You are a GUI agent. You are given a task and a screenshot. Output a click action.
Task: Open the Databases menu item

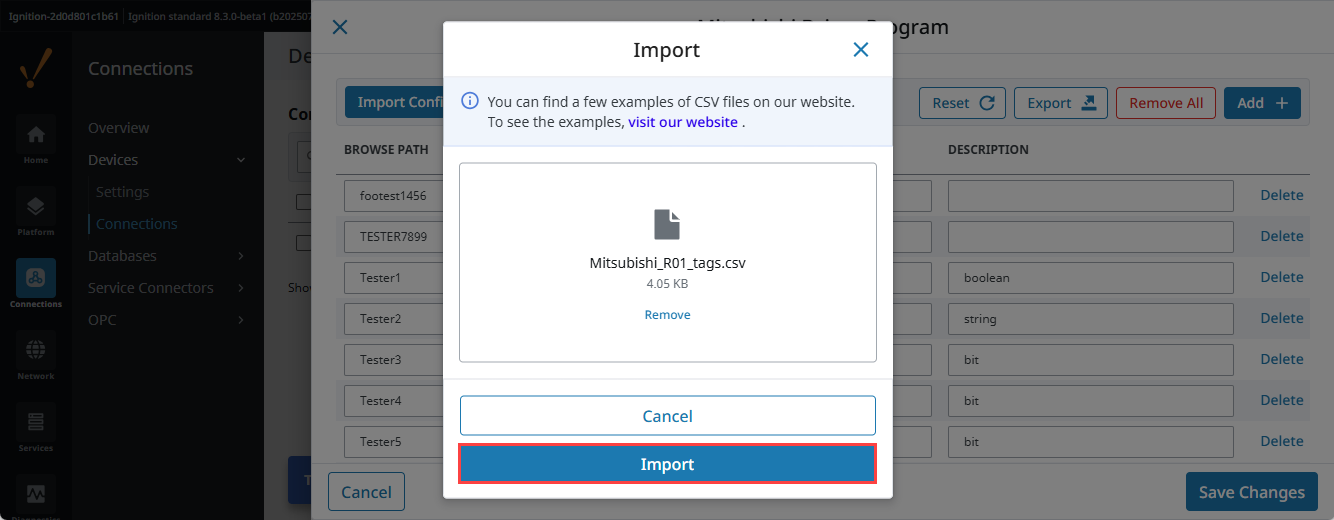[x=122, y=256]
